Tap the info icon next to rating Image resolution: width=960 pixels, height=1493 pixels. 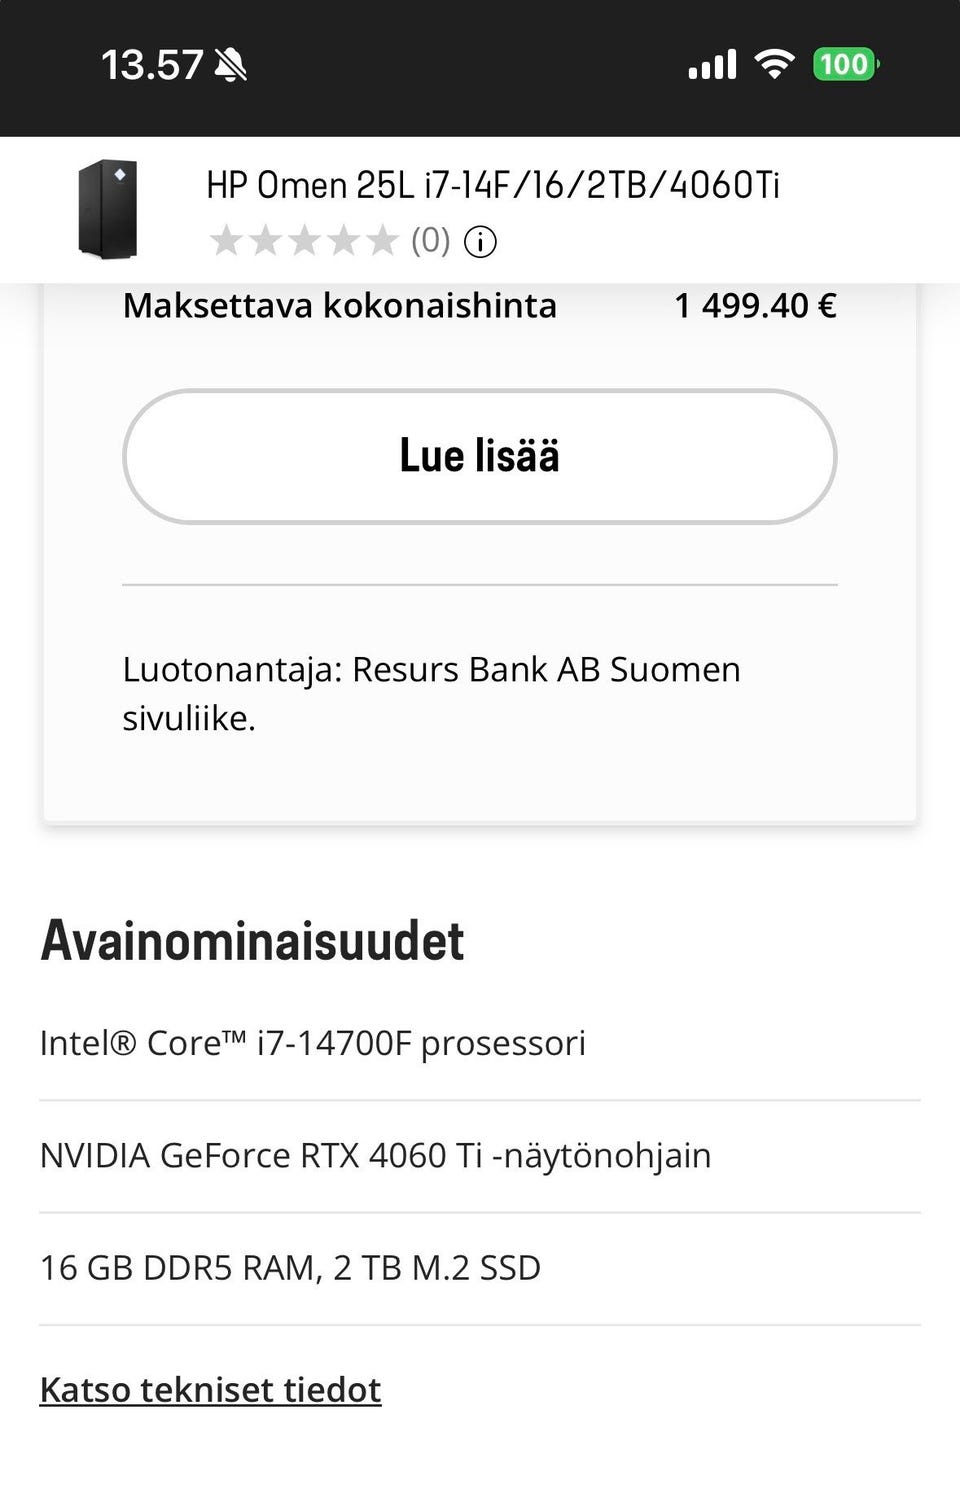point(480,240)
